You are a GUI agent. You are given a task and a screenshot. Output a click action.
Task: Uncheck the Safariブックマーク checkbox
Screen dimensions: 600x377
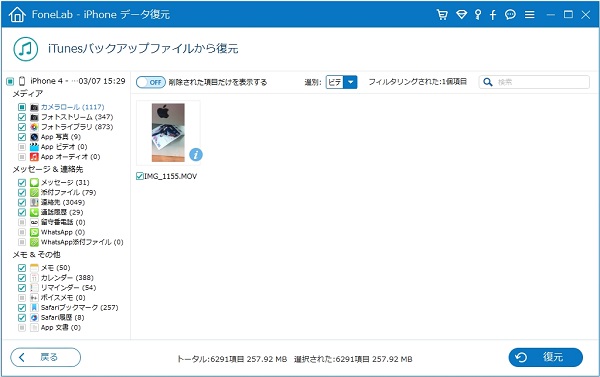[x=22, y=308]
